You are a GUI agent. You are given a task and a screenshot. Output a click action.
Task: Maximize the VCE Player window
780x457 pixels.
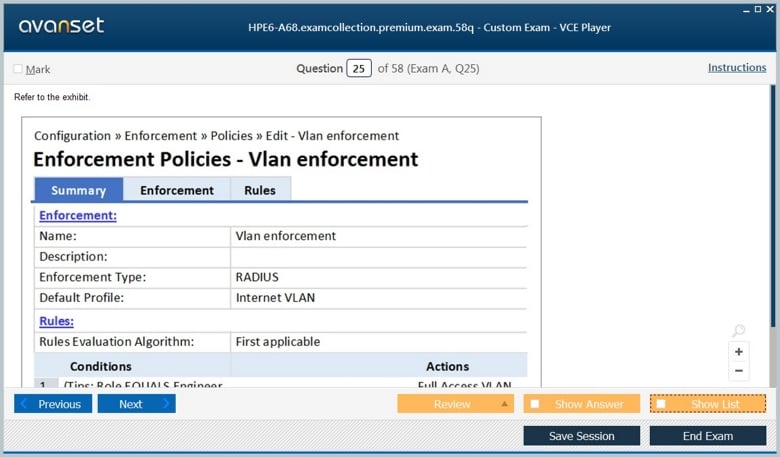757,9
